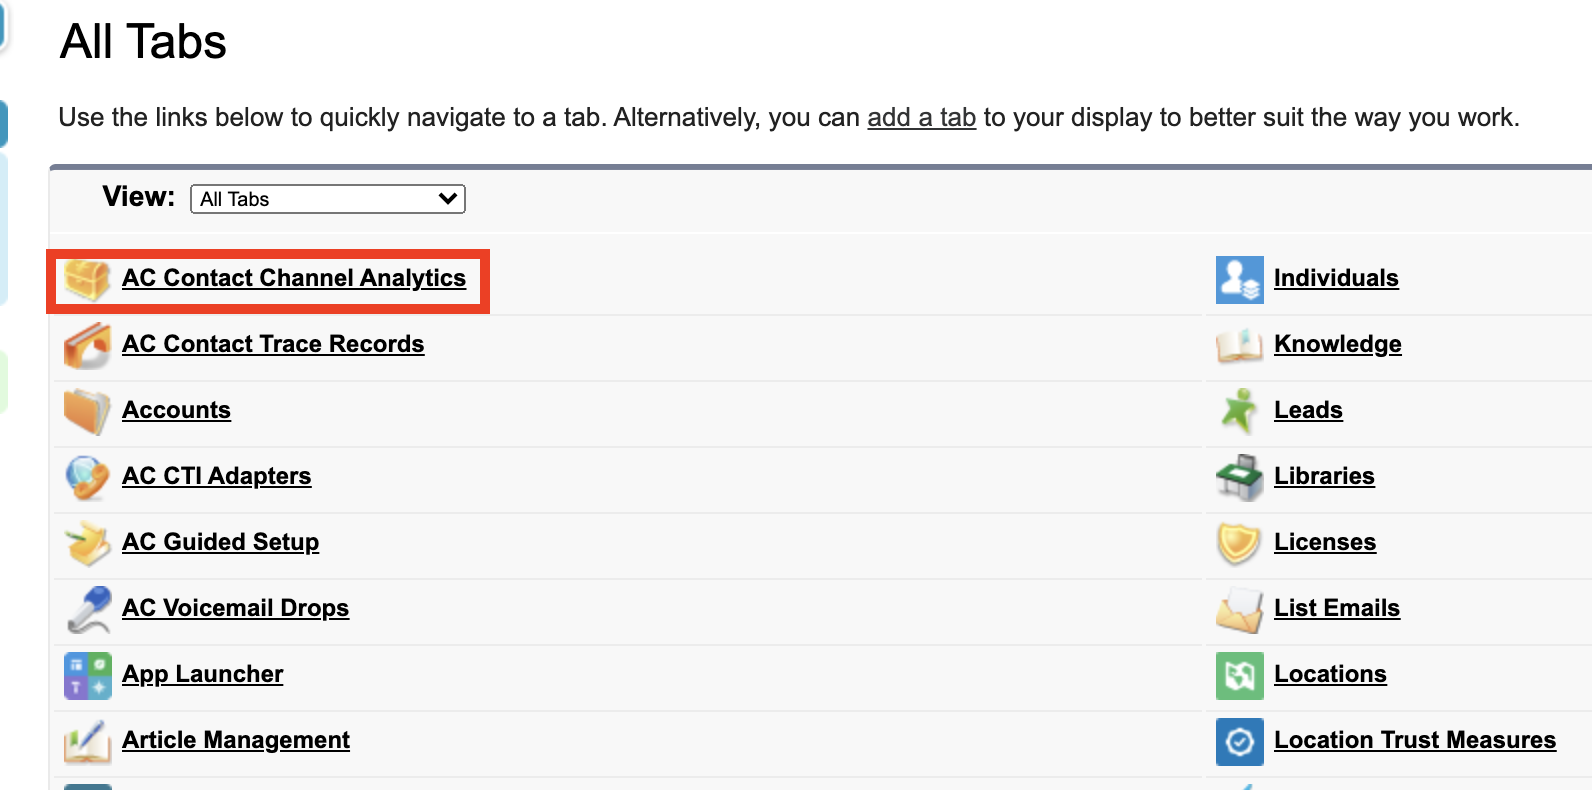Click the Location Trust Measures badge icon
Screen dimensions: 1592x790
pos(1239,741)
